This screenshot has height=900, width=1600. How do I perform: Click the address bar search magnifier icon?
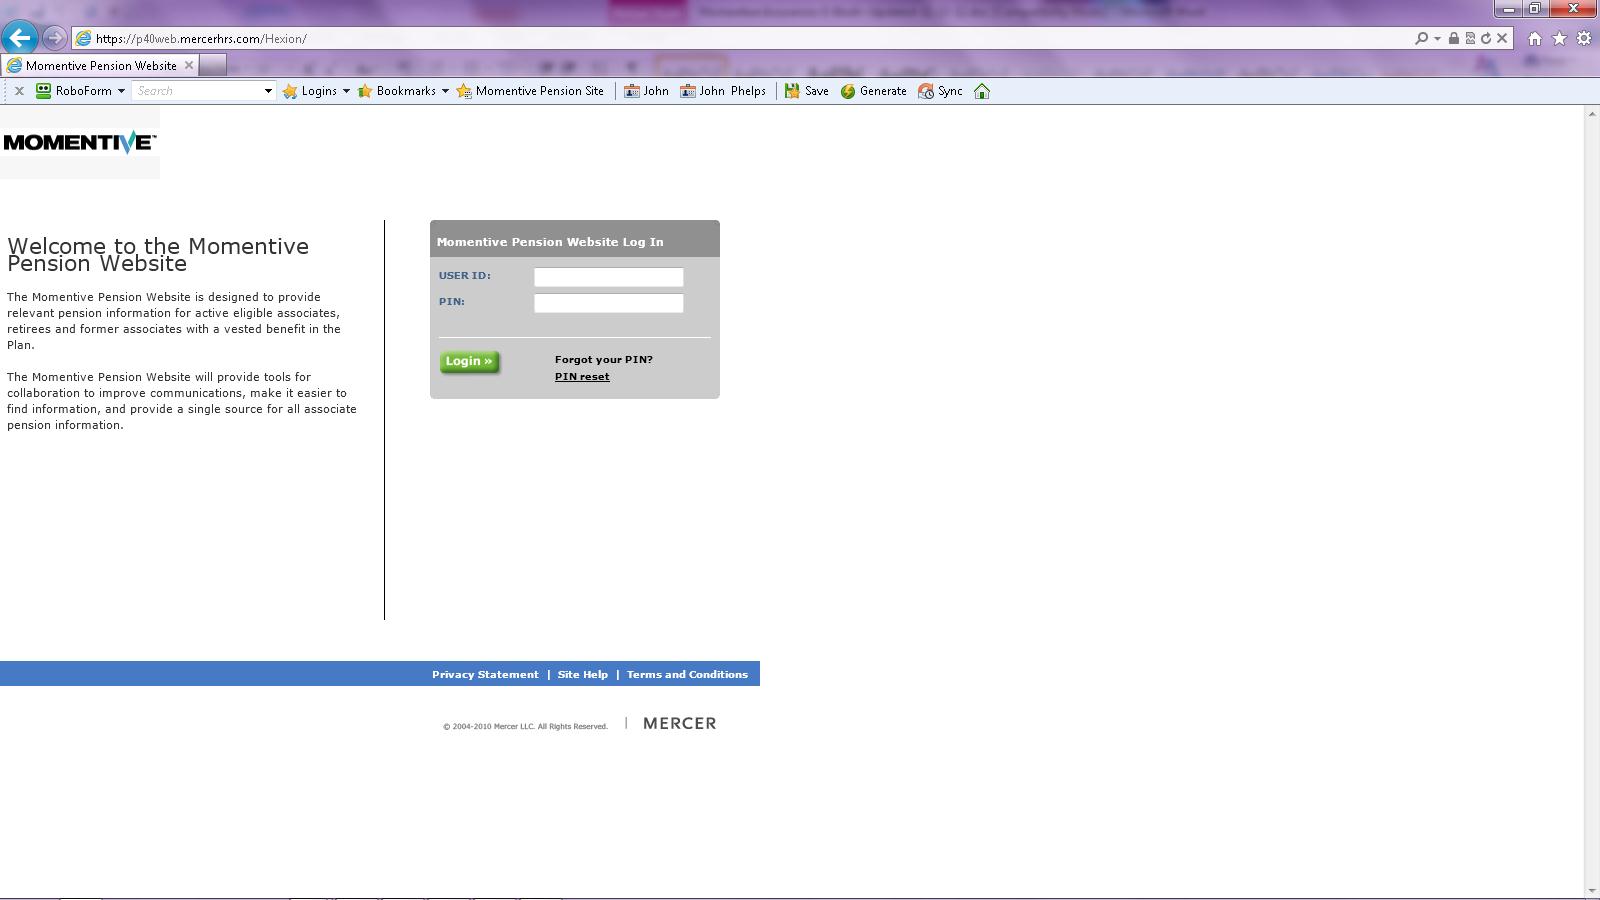[x=1421, y=38]
